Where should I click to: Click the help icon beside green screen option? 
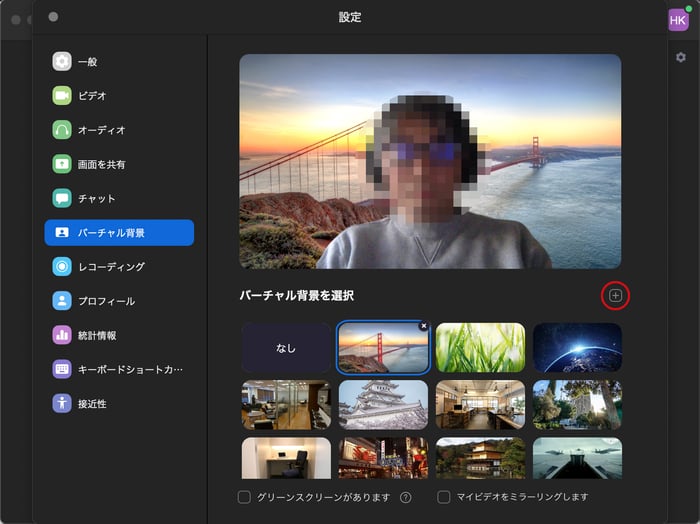406,497
